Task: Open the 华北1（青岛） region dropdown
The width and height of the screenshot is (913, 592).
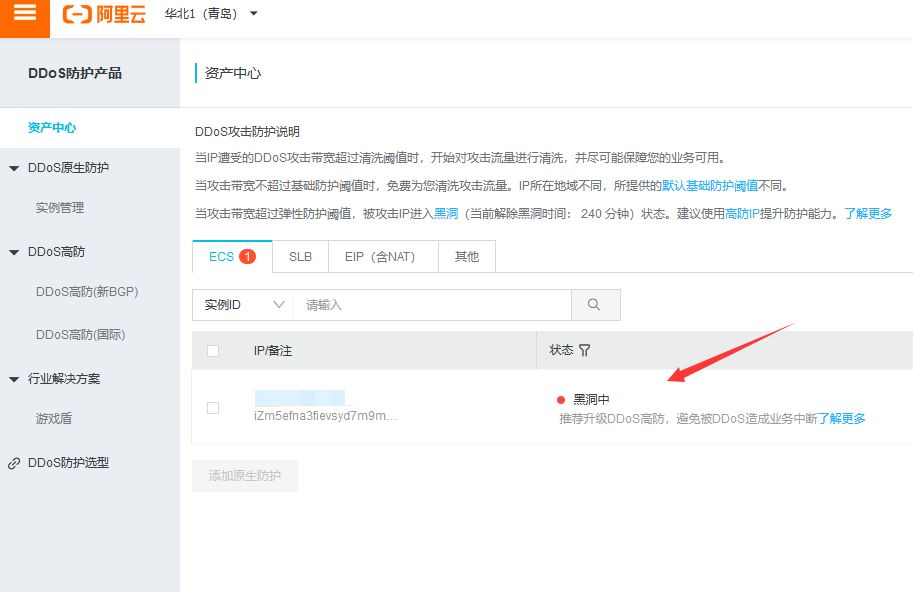Action: [x=211, y=14]
